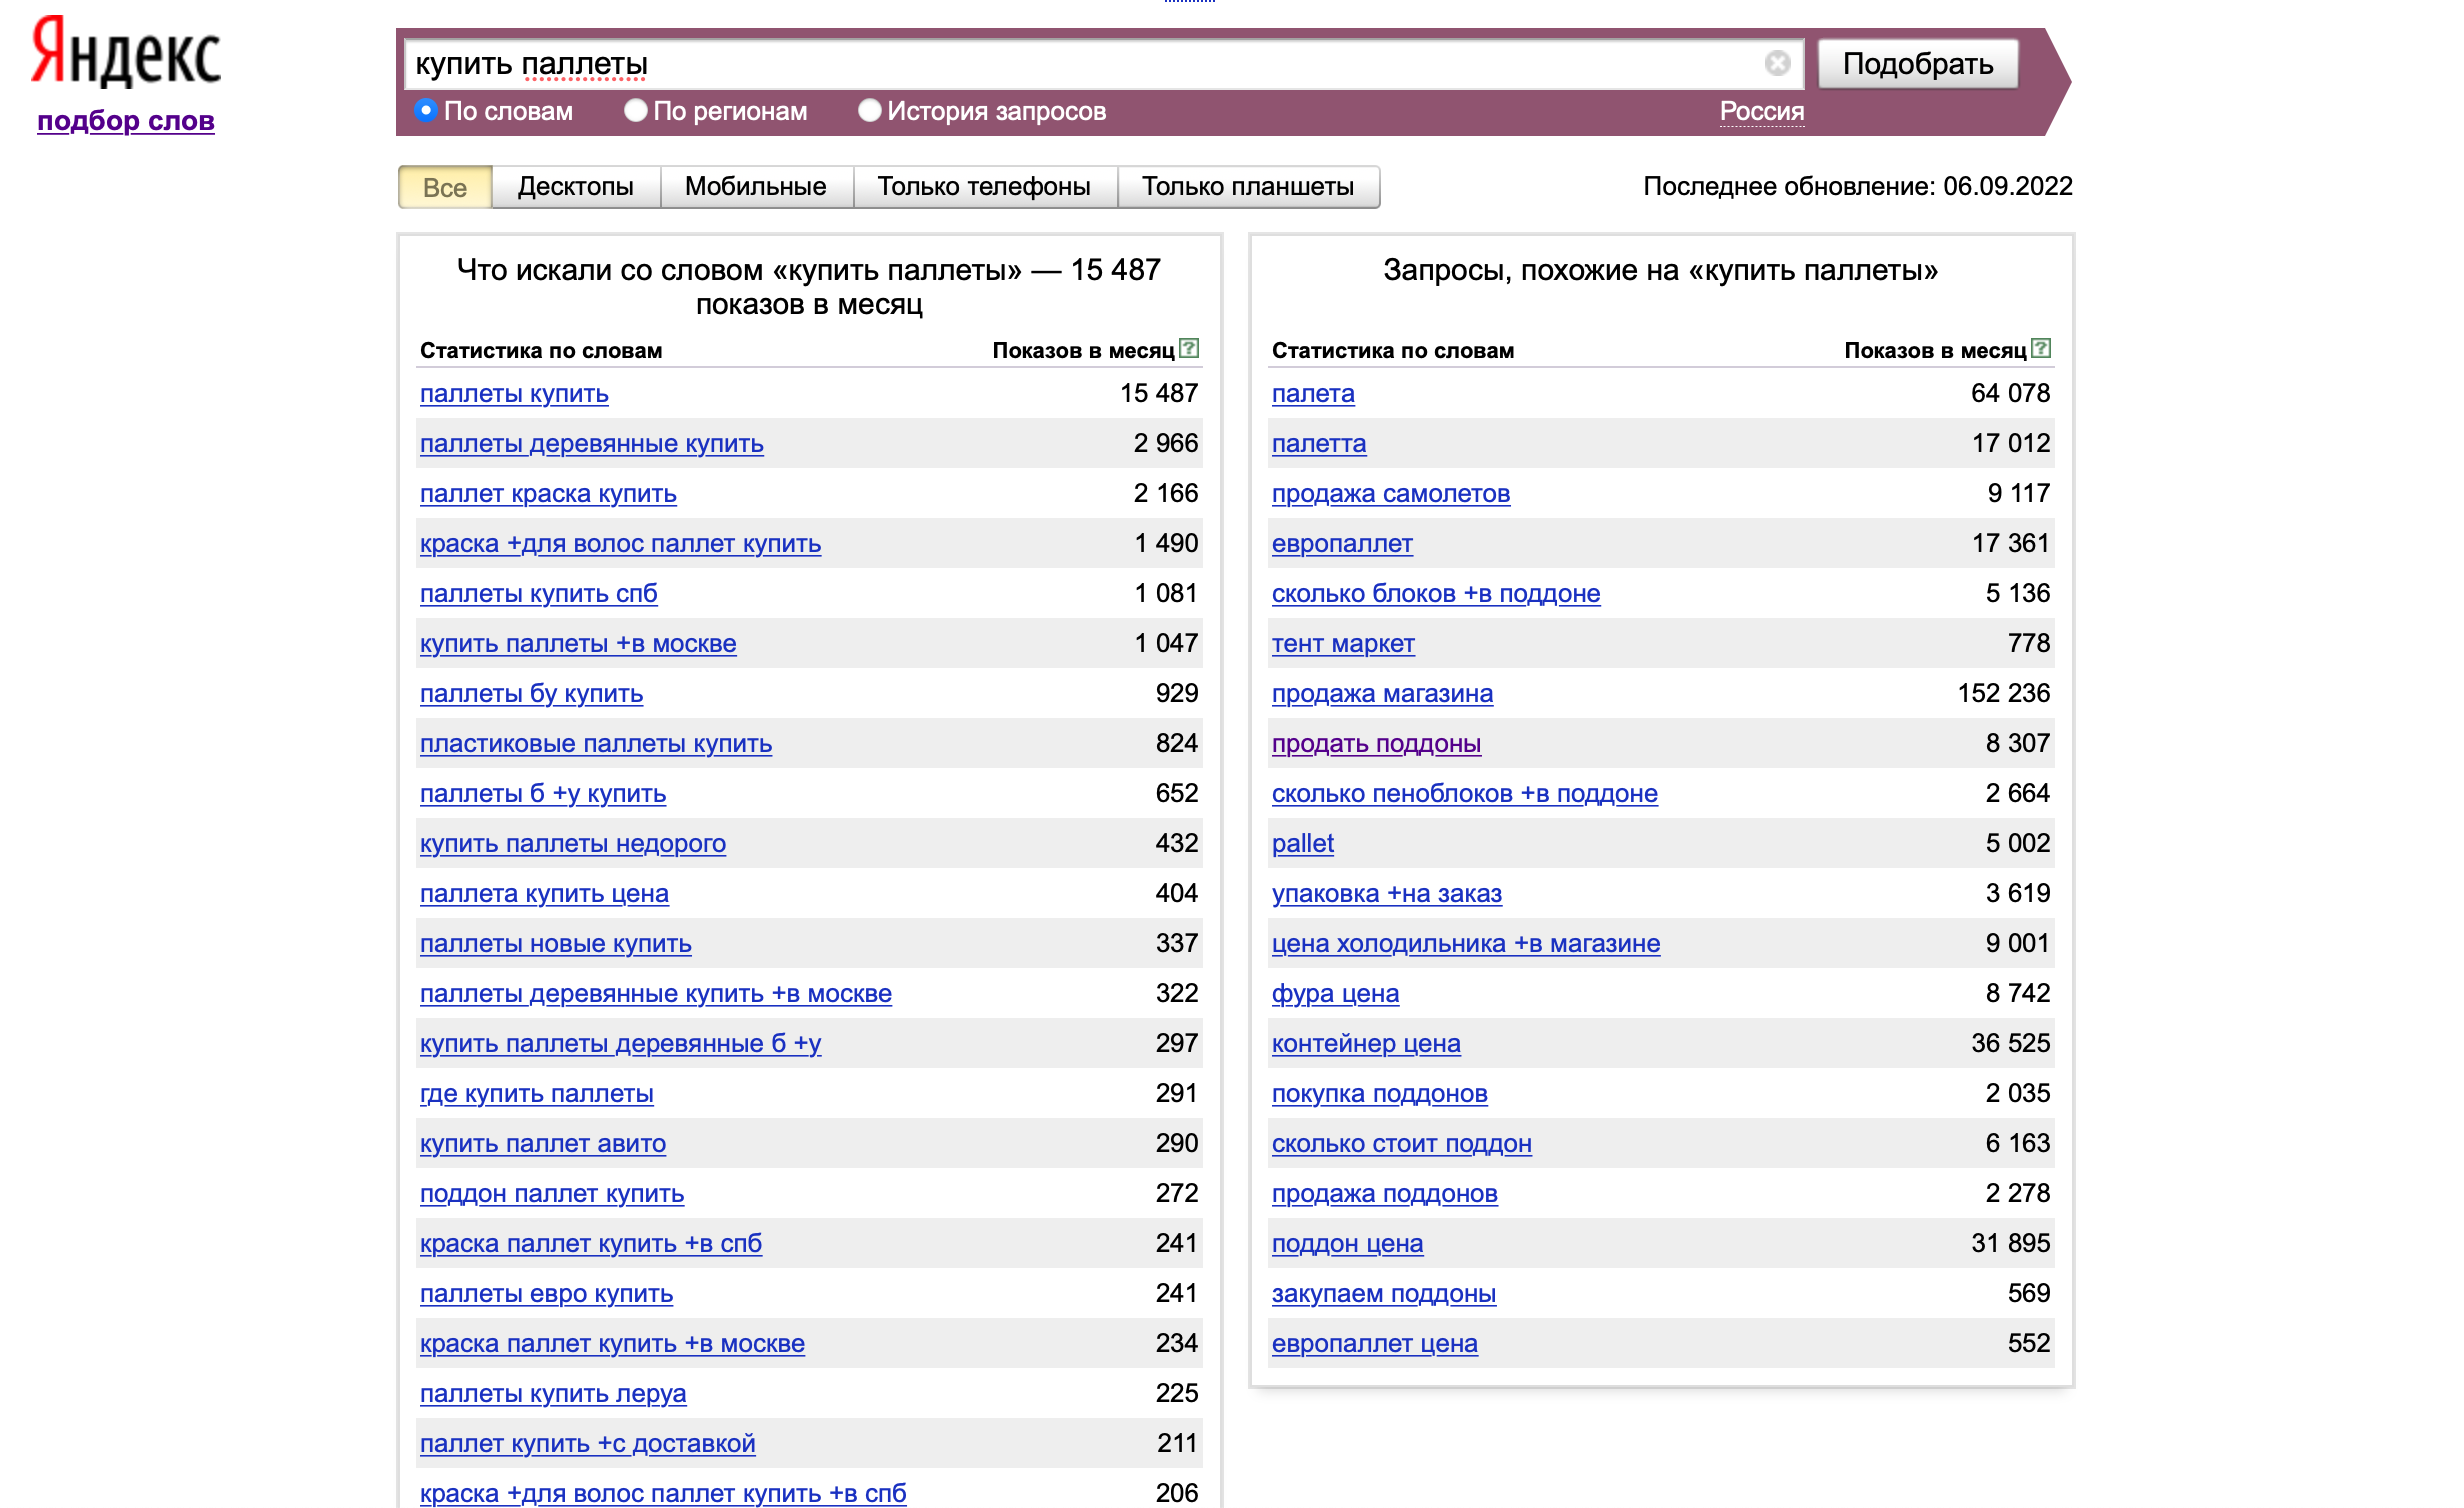Screen dimensions: 2464x1508
Task: Click 'Последнее обновление: 06.09.2022' text
Action: point(1858,187)
